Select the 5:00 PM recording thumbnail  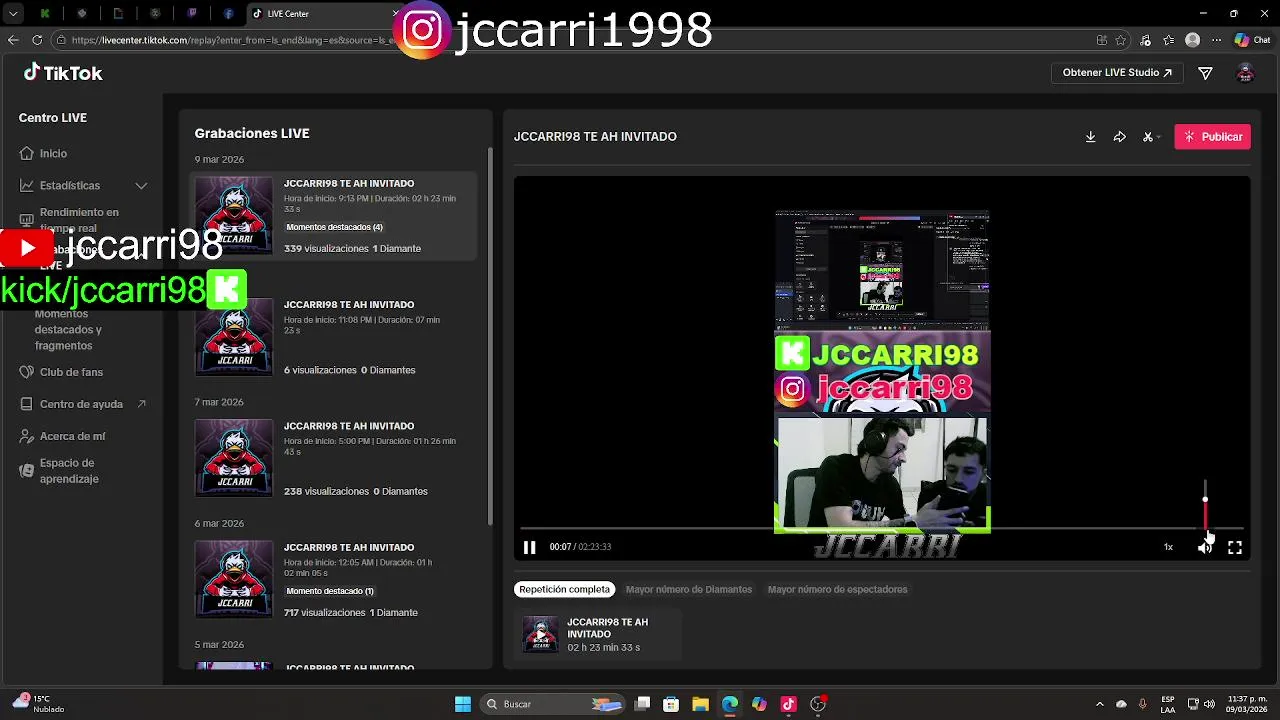point(234,458)
